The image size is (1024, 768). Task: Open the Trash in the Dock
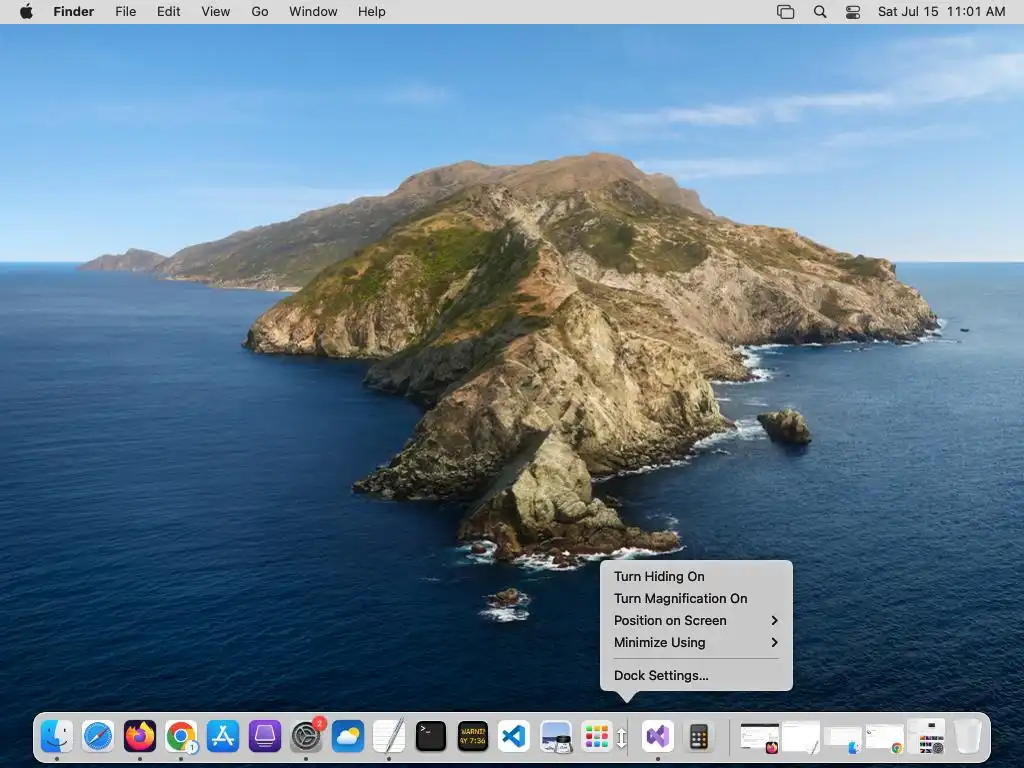967,737
